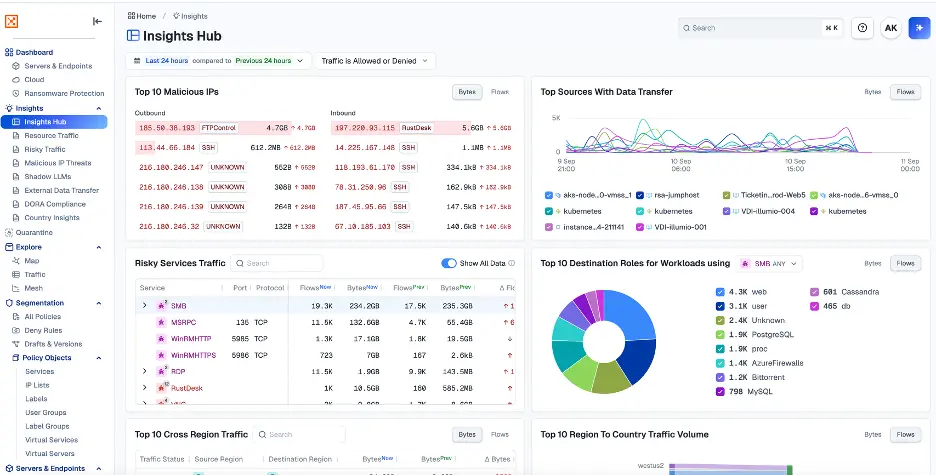Open DORA Compliance in sidebar
The image size is (936, 476).
click(55, 204)
